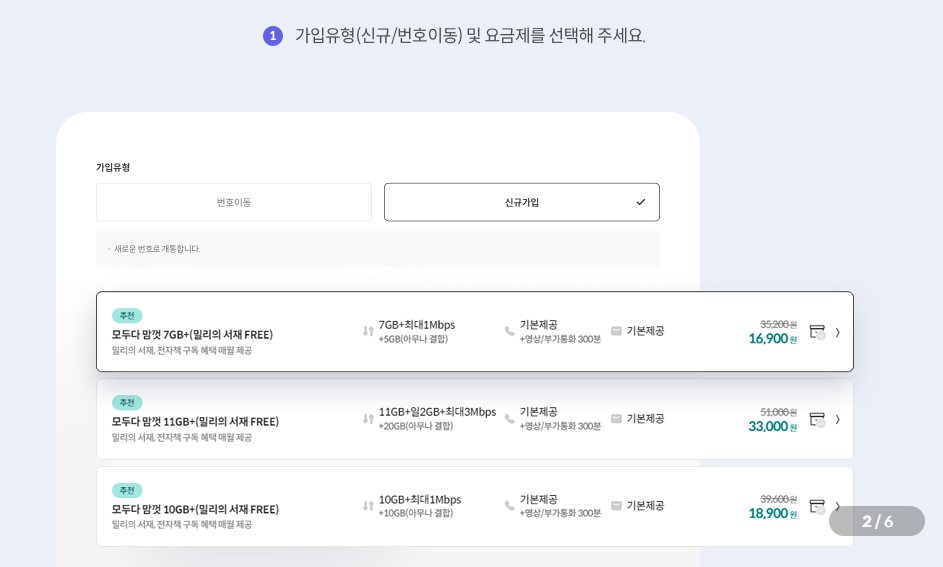
Task: Click the 7GB+최대1Mbps data text
Action: coord(417,325)
